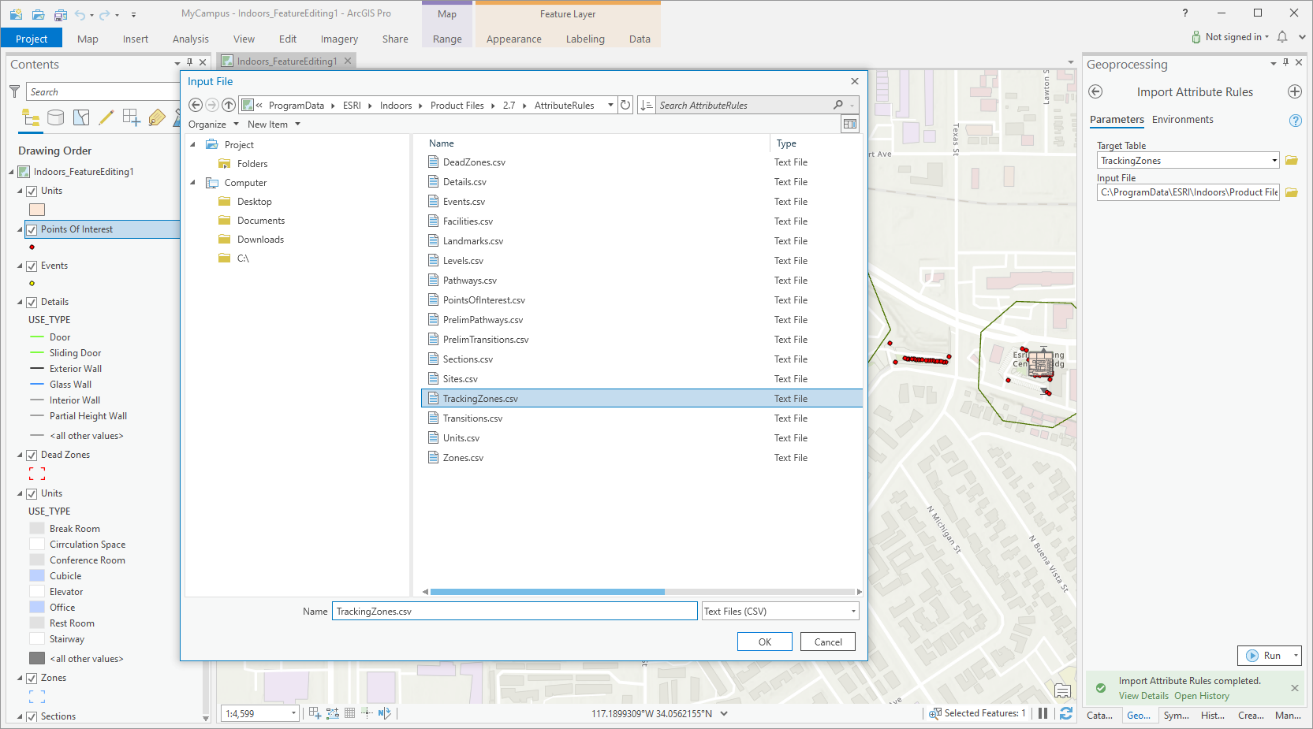This screenshot has width=1313, height=729.
Task: Click the Run button in Geoprocessing
Action: coord(1268,655)
